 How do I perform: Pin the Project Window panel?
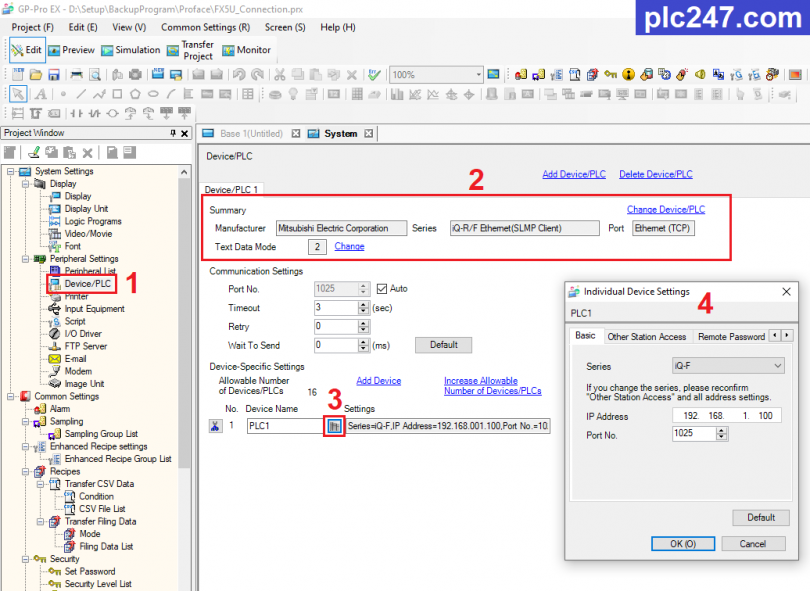coord(173,133)
